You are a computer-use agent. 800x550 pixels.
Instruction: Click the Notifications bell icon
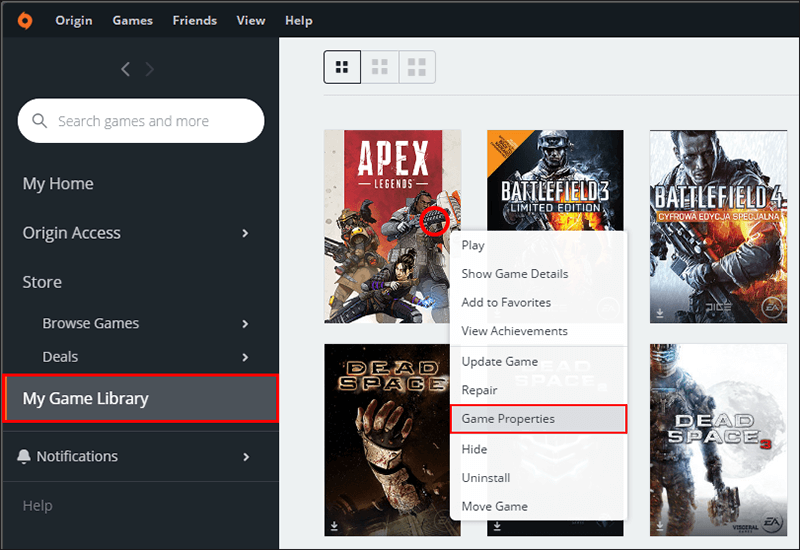(23, 457)
